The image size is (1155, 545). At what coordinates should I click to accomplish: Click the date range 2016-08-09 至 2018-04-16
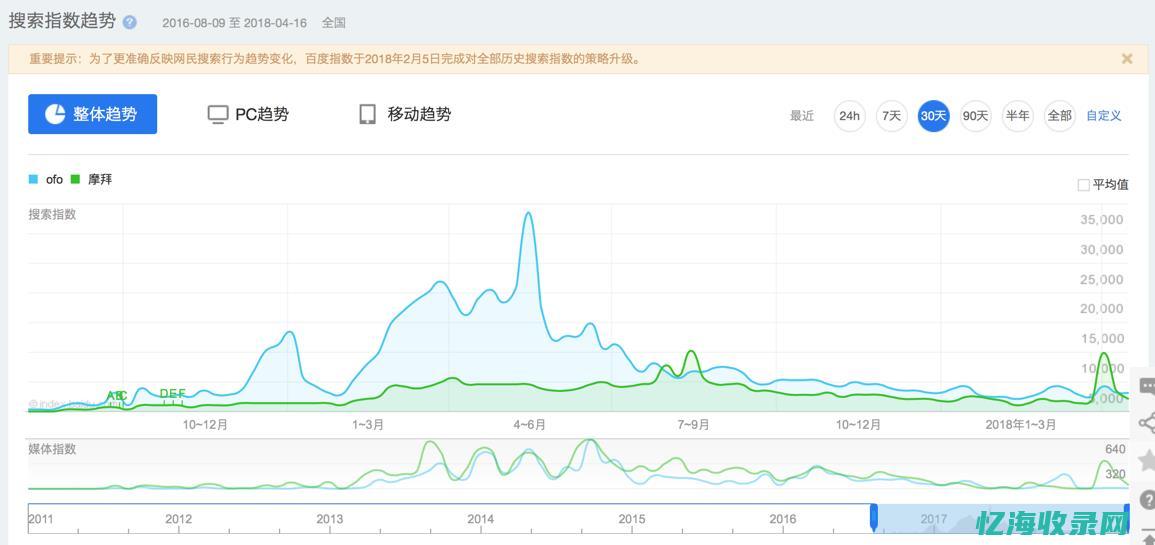[x=234, y=23]
